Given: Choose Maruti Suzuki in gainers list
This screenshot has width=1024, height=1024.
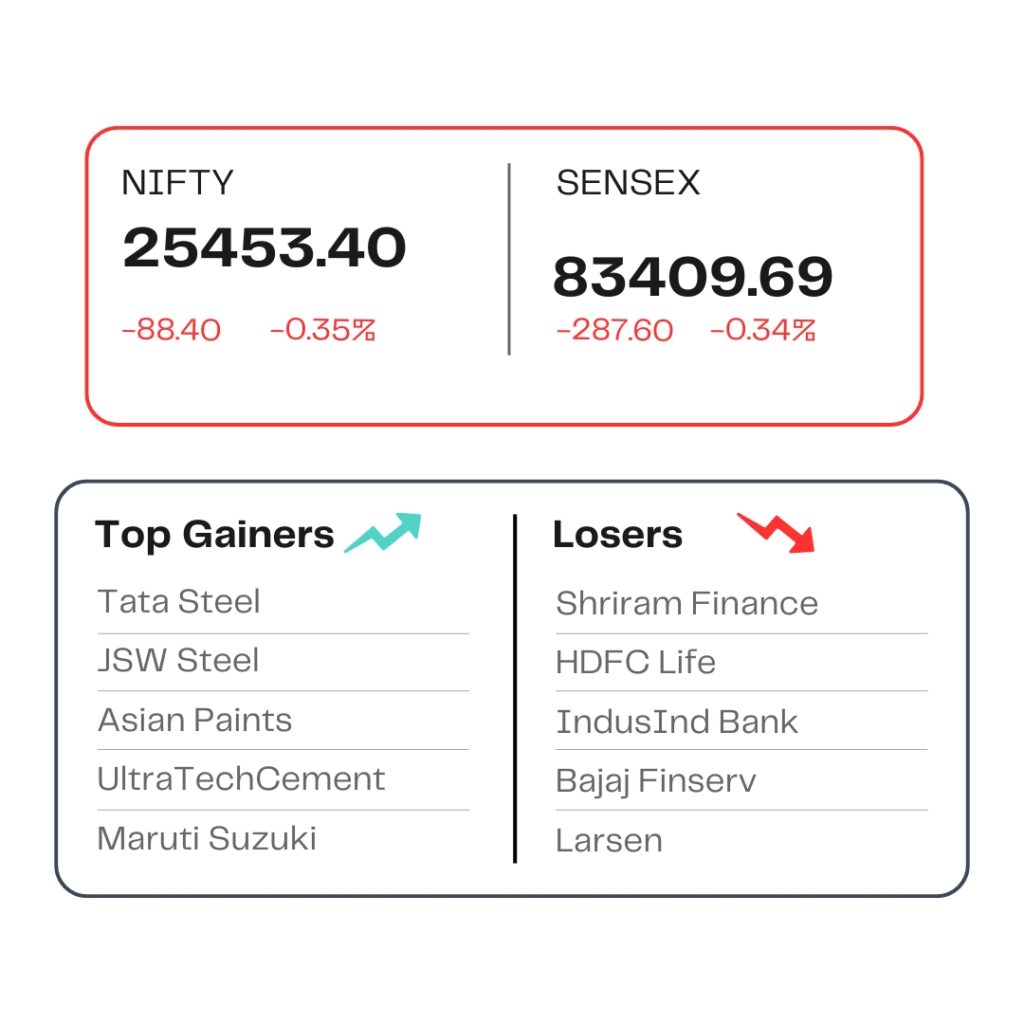Looking at the screenshot, I should click(x=207, y=839).
